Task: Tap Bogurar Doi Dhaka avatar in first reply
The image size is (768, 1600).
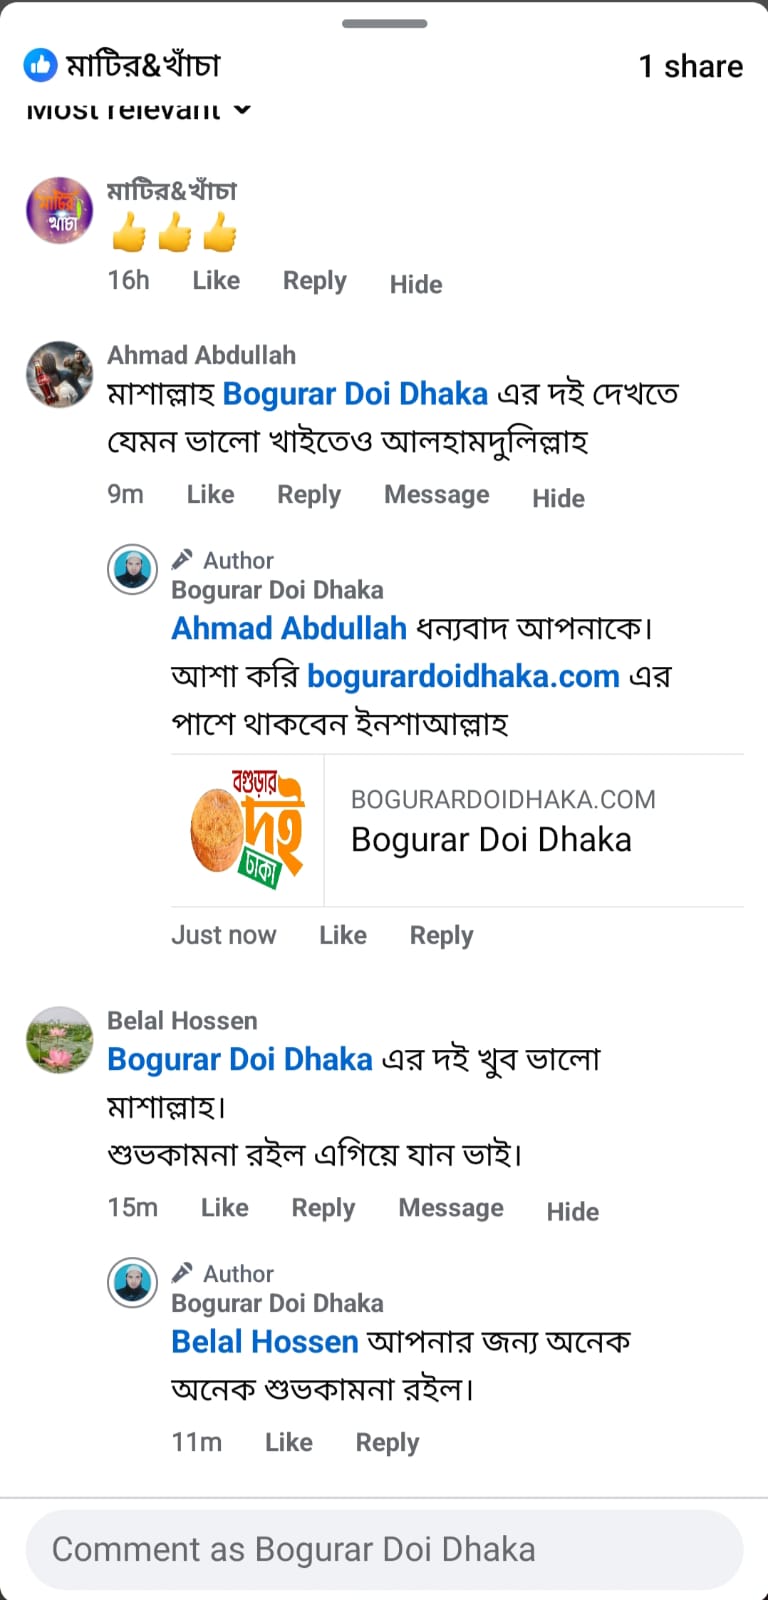Action: (132, 570)
